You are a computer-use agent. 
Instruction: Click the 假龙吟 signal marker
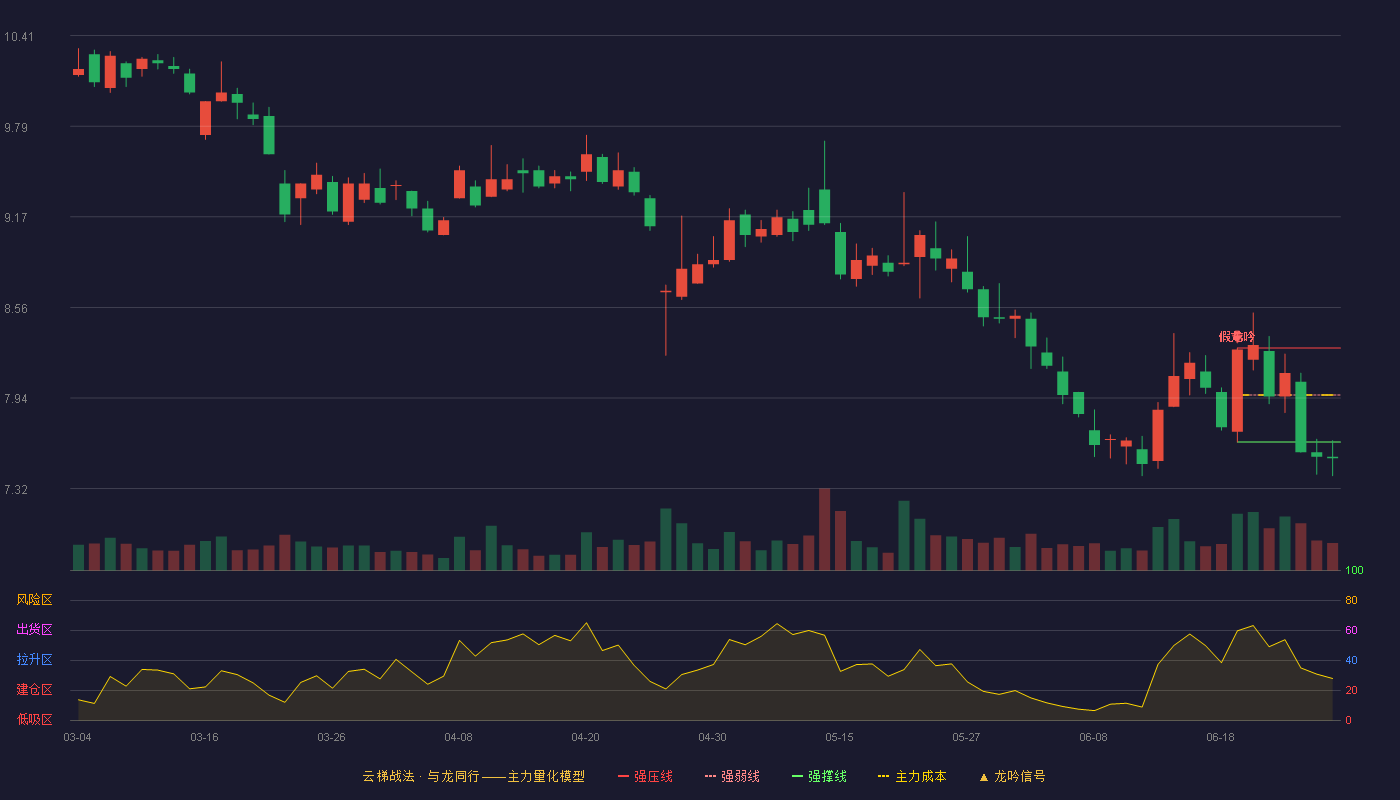(x=1236, y=337)
